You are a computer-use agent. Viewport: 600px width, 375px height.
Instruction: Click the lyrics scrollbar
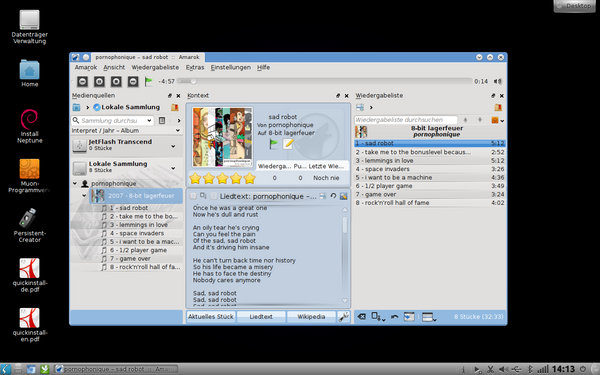[x=345, y=254]
